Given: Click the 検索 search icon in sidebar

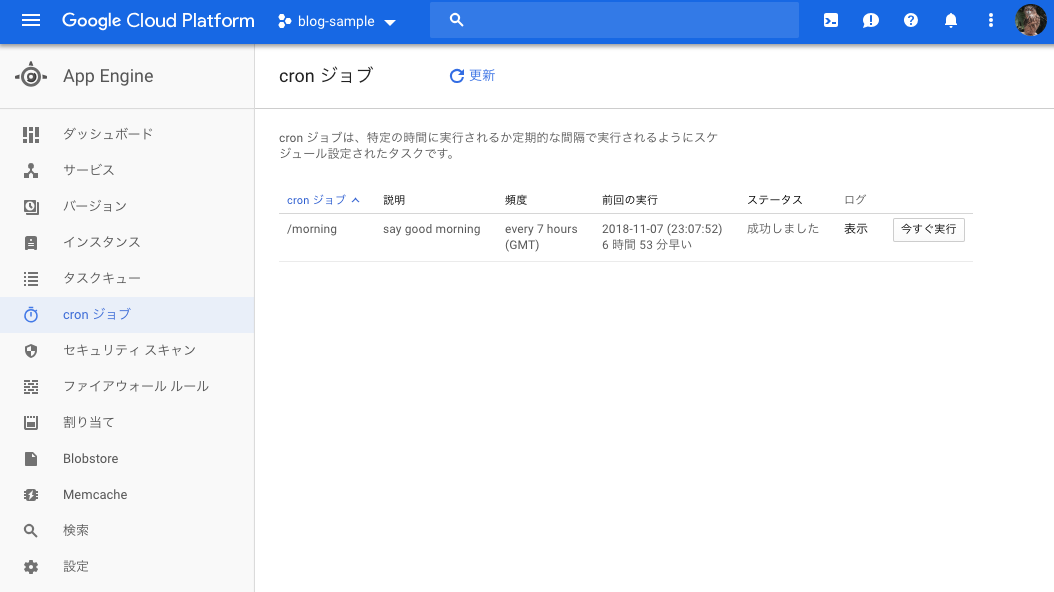Looking at the screenshot, I should point(31,531).
